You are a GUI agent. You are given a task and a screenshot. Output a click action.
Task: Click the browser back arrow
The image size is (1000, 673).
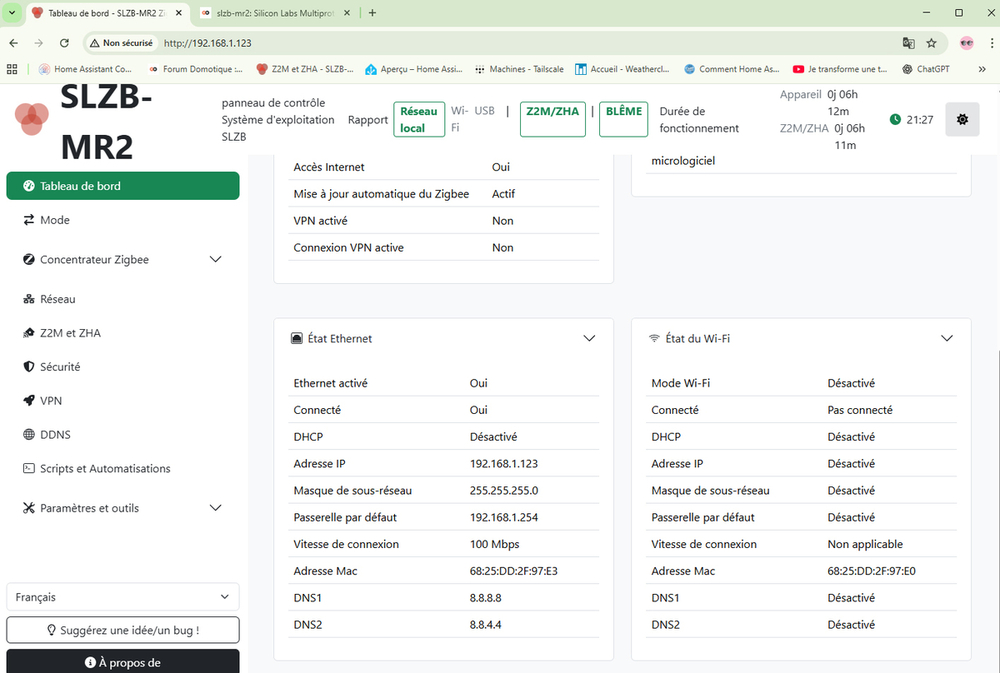[14, 43]
